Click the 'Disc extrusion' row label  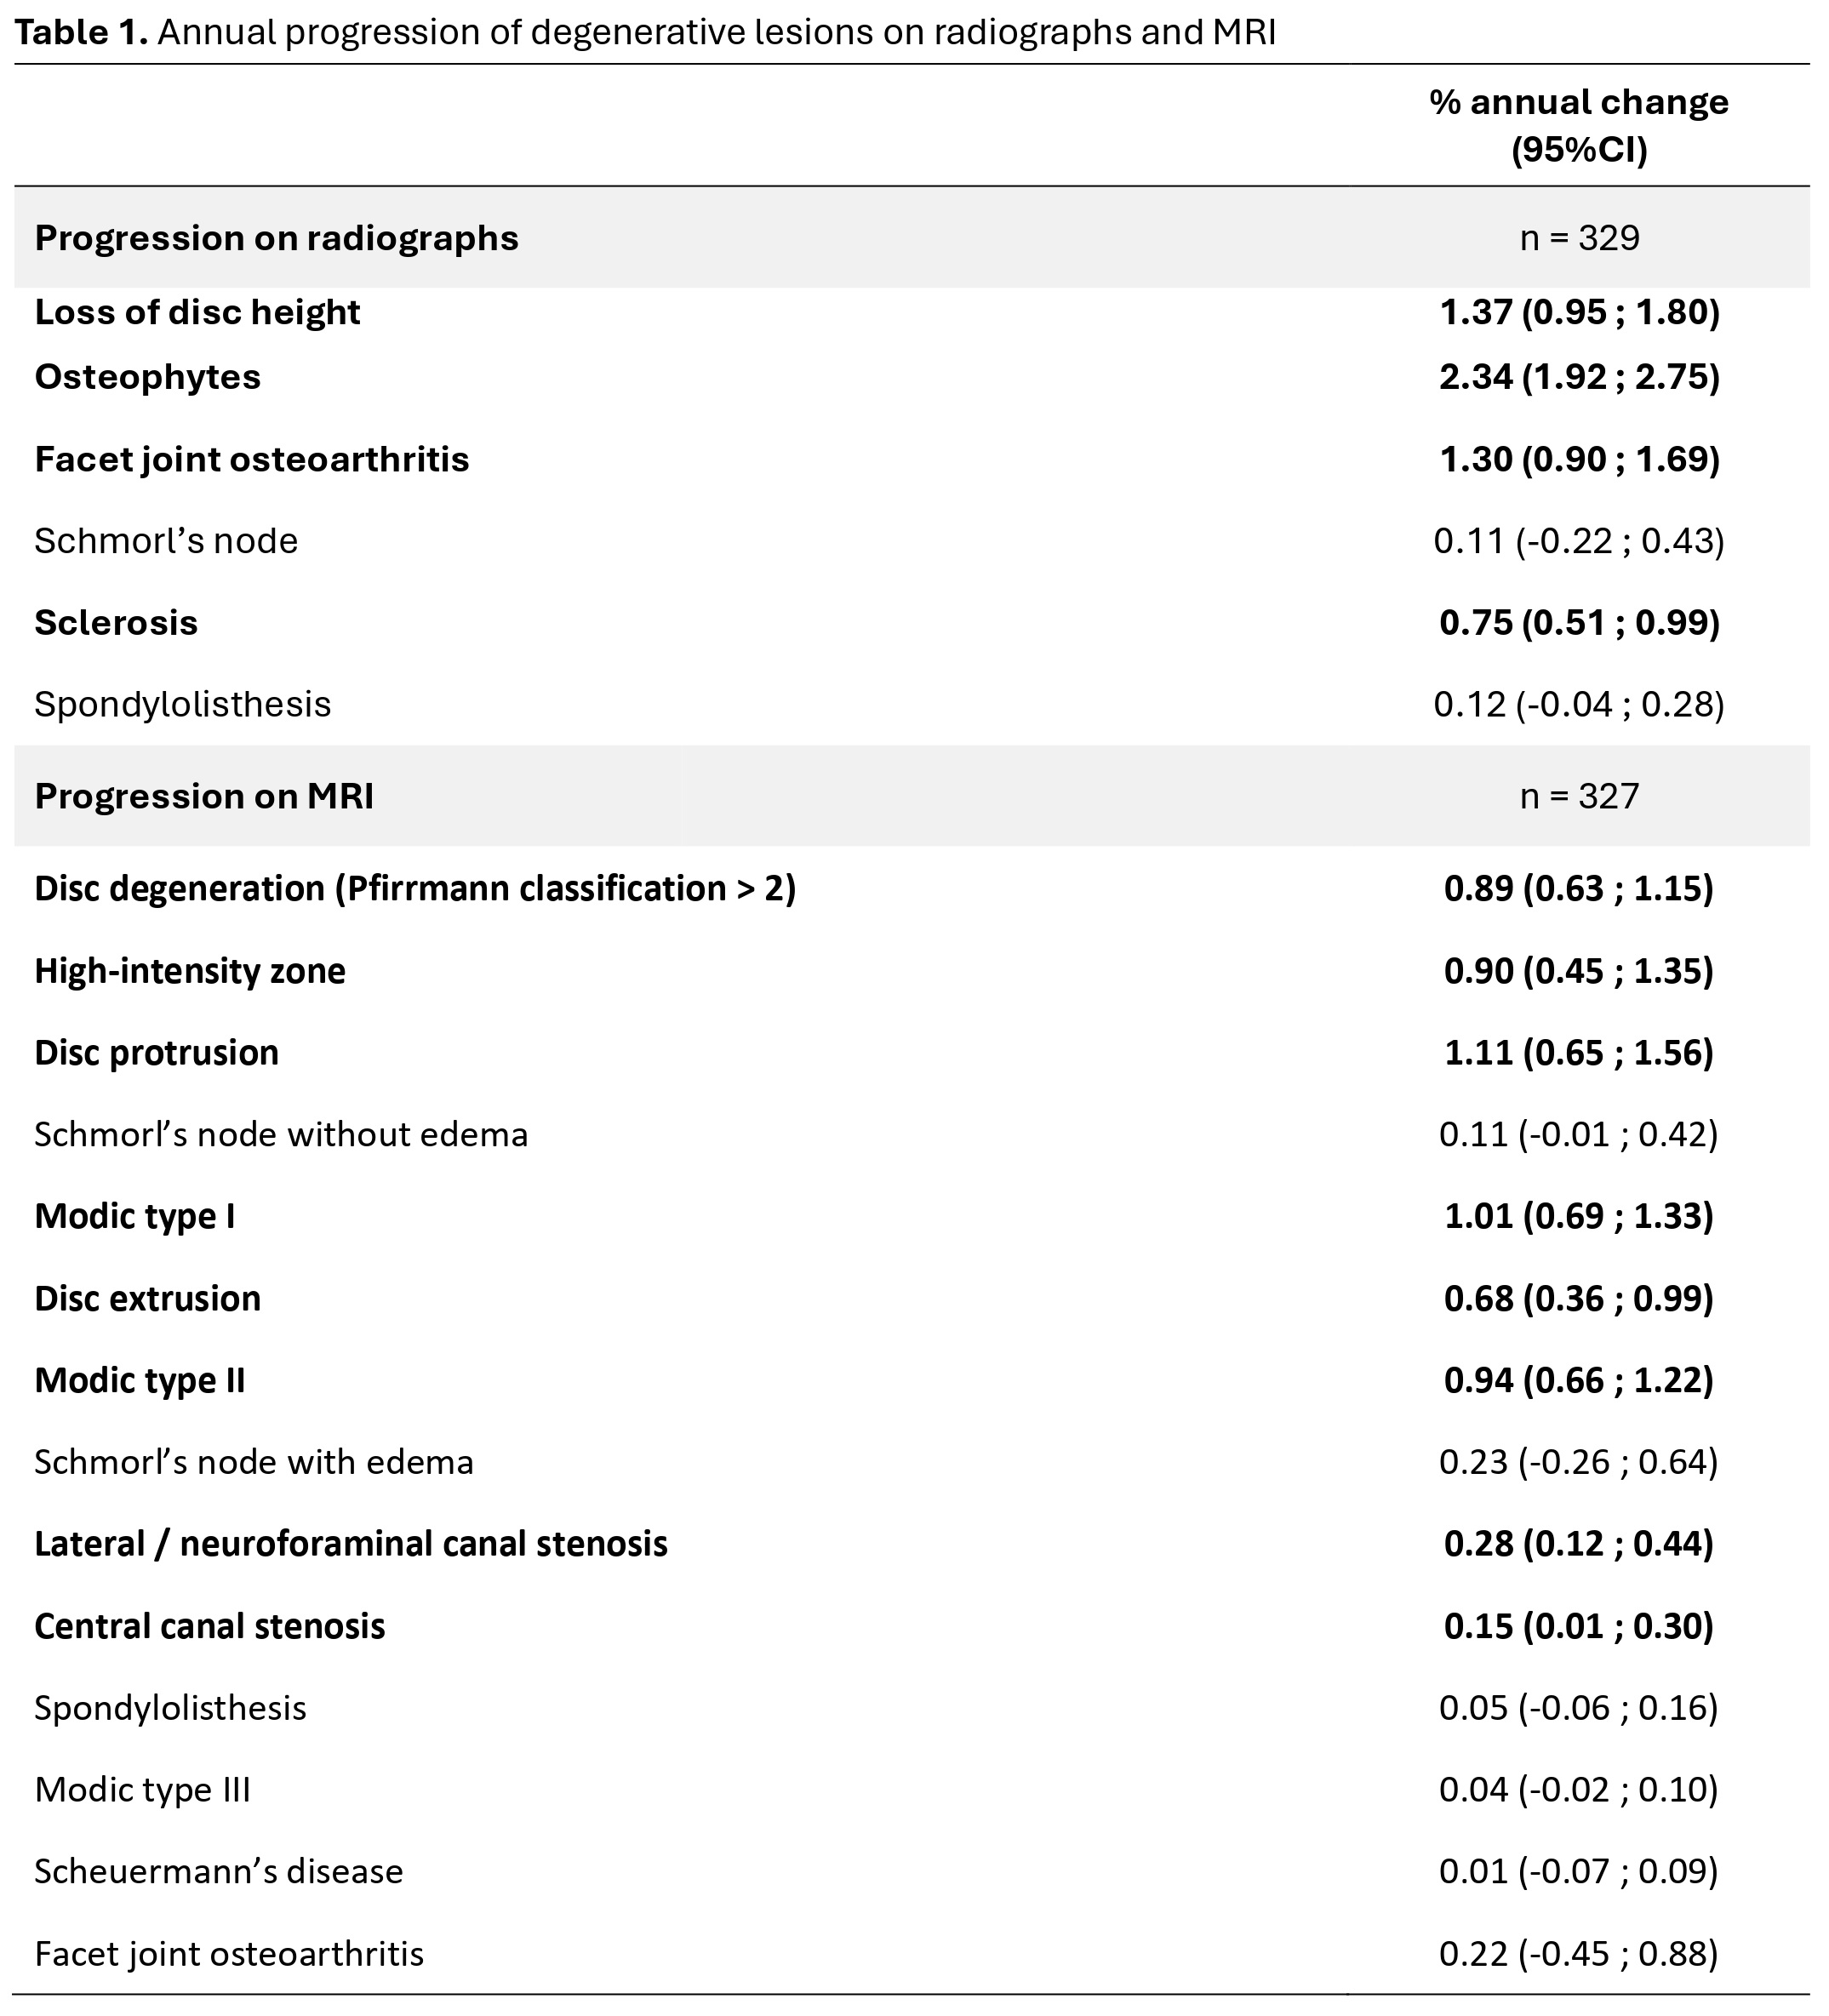pos(147,1298)
